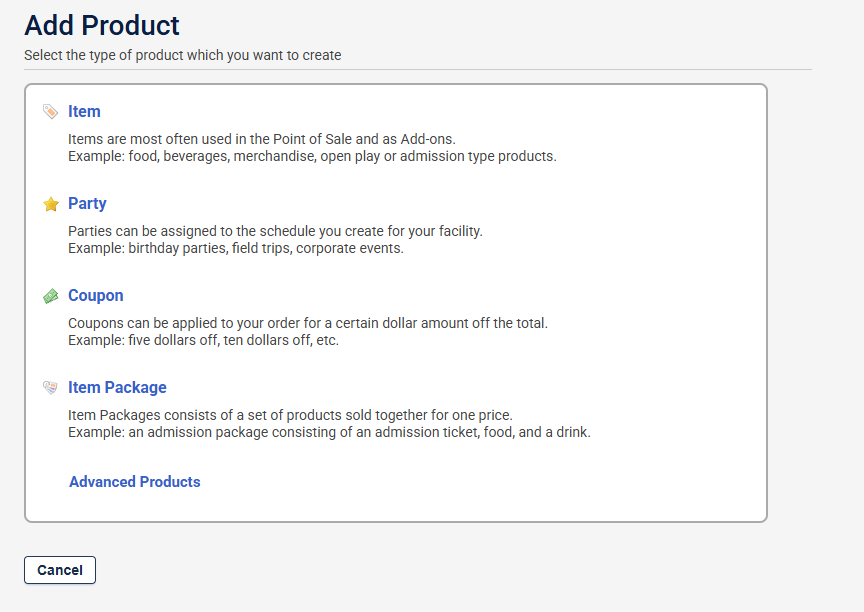Screen dimensions: 864x612
Task: Click the Coupons dollar amount description
Action: point(308,323)
